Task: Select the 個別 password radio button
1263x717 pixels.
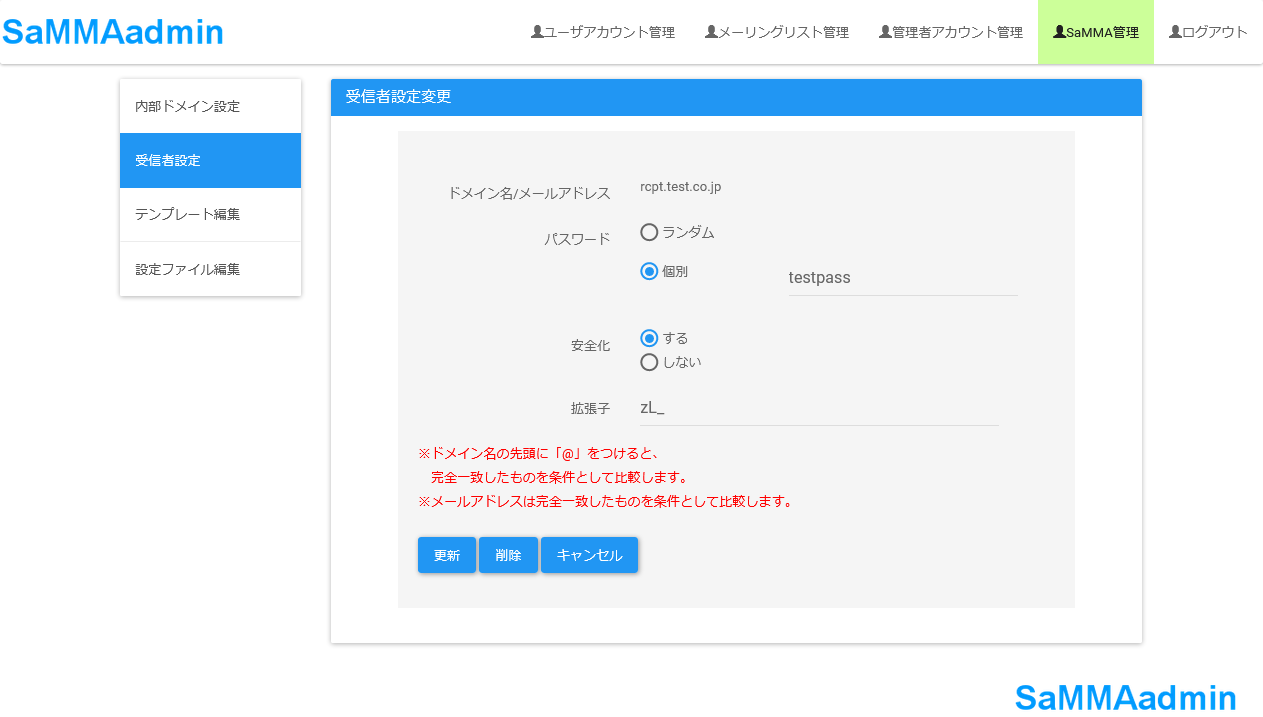Action: 649,271
